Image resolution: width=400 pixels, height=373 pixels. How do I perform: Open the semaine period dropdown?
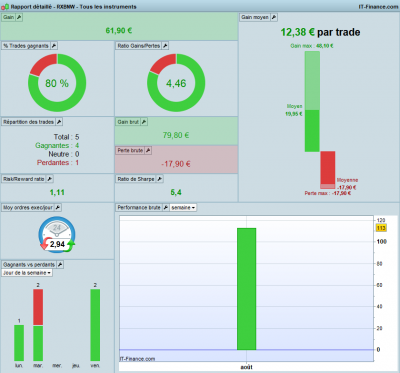(183, 208)
